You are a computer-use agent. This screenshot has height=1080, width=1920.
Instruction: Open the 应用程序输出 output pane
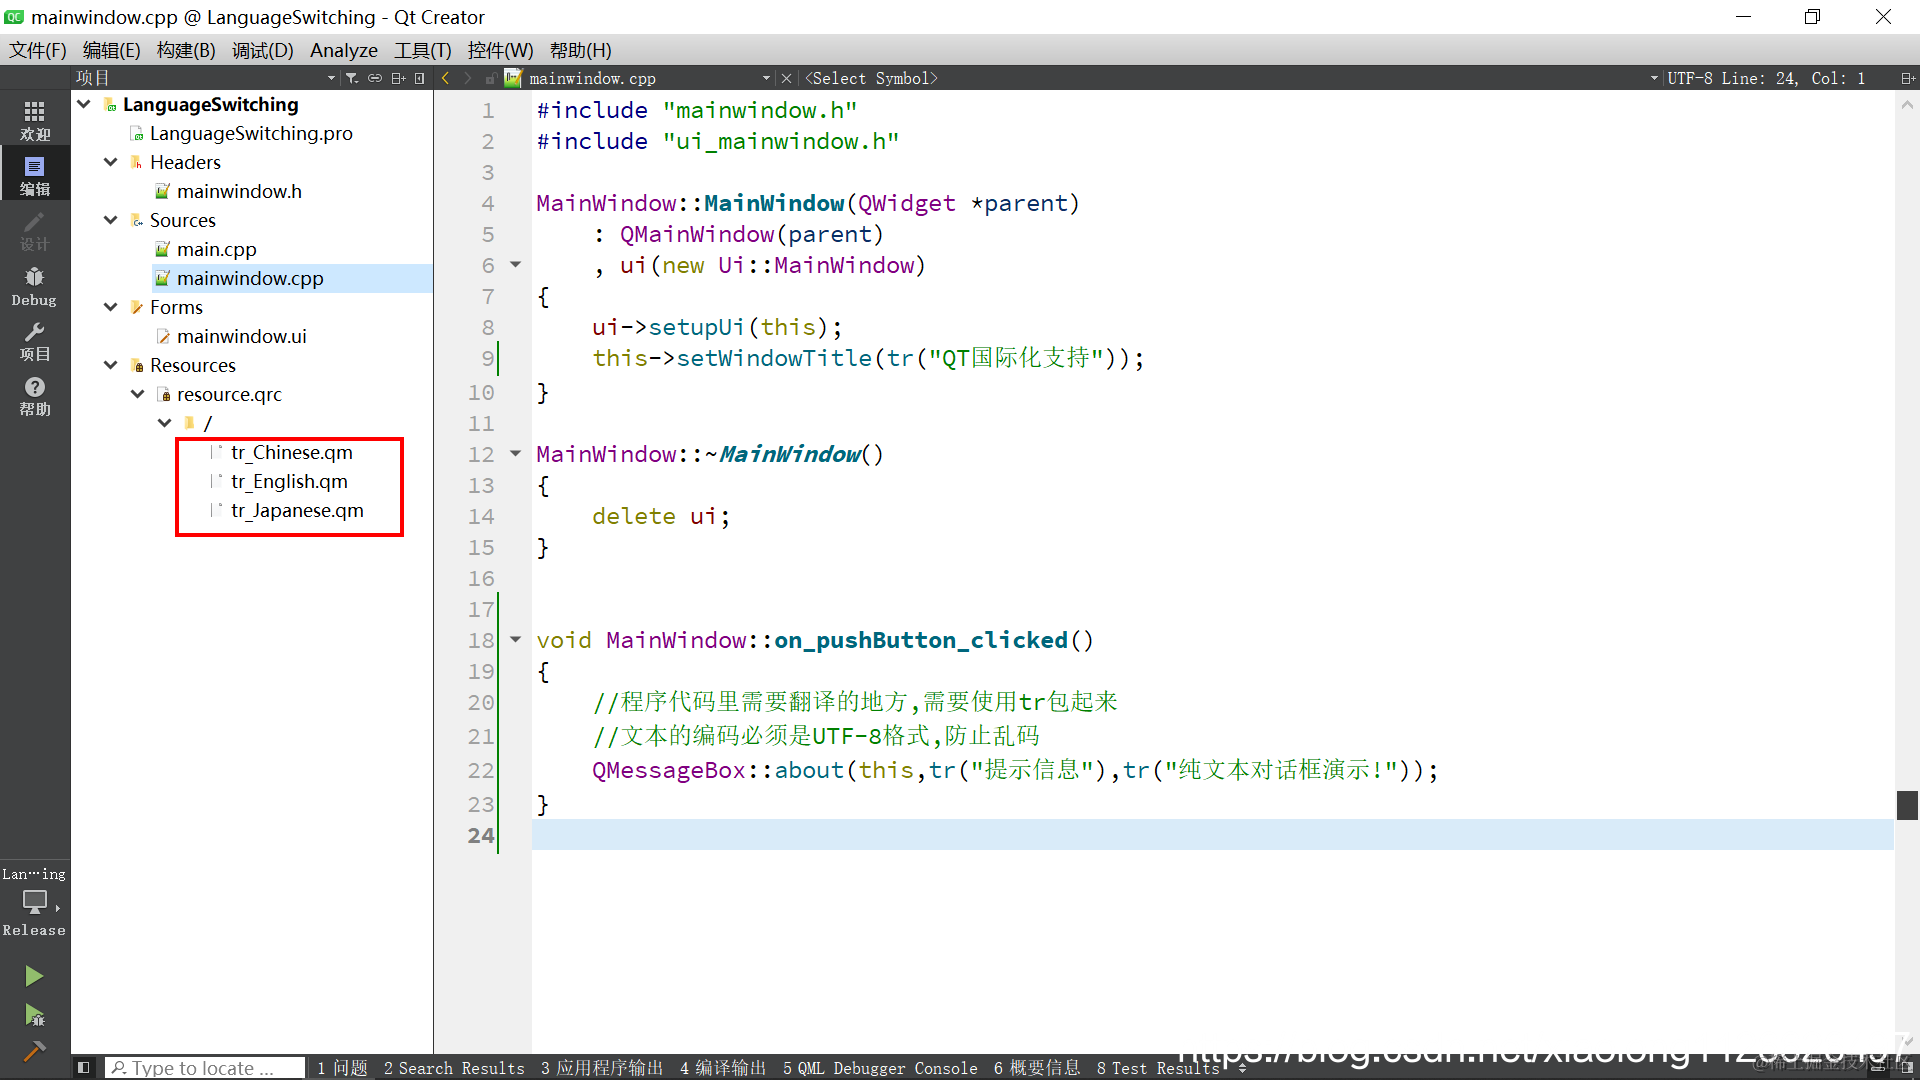[x=602, y=1068]
